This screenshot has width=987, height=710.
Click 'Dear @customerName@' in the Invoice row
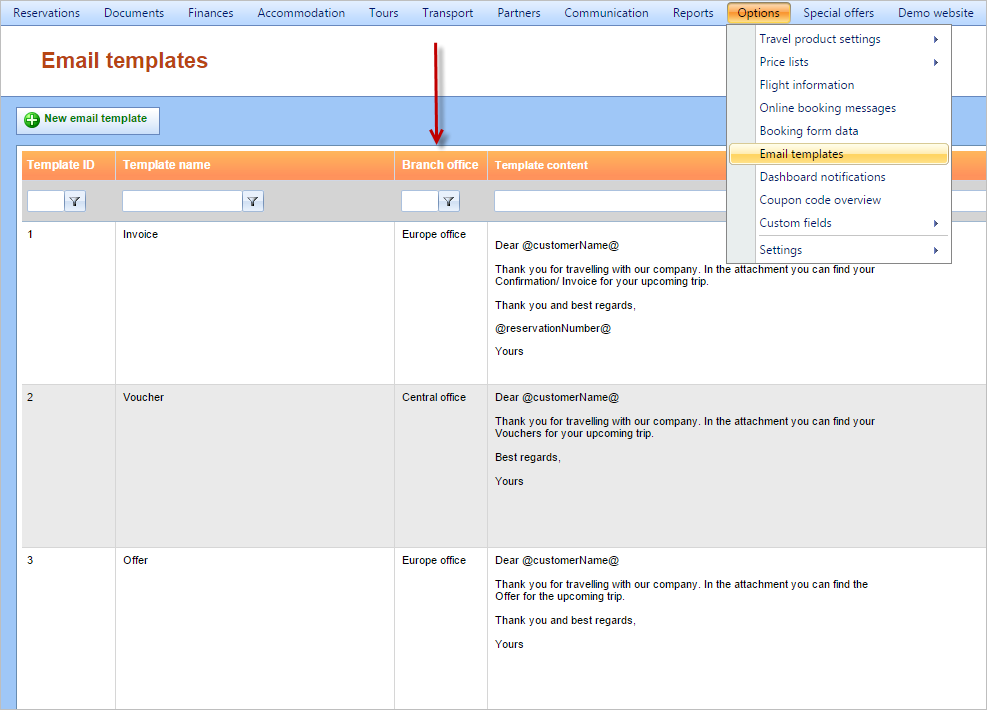pos(557,245)
